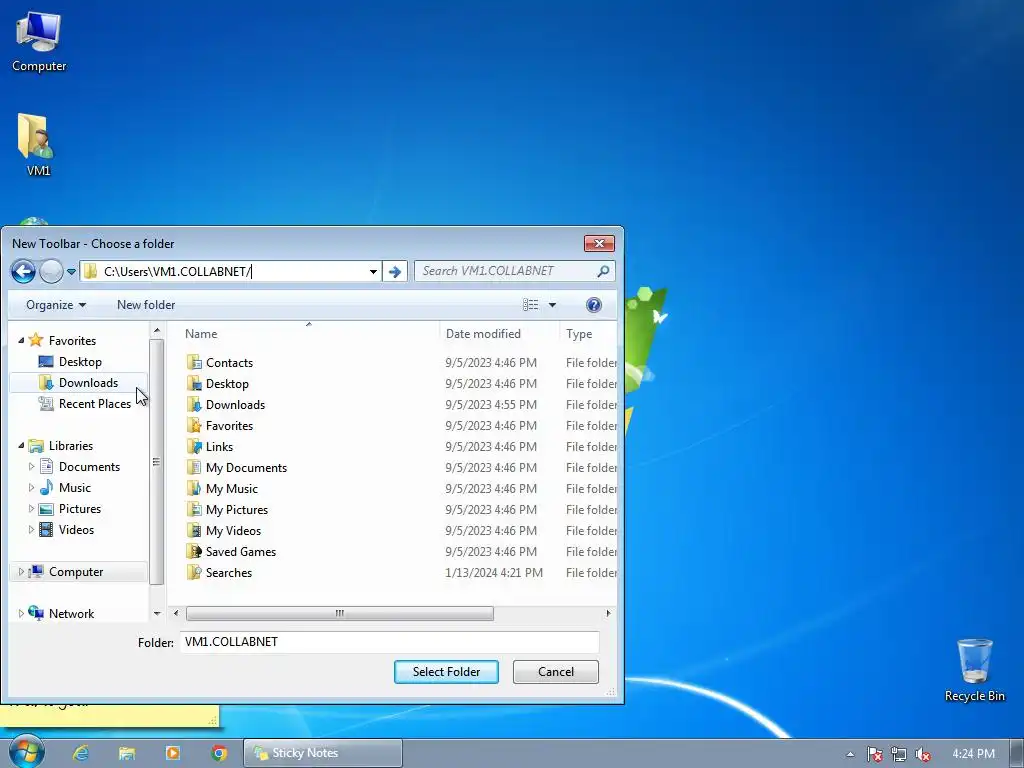
Task: Sort by the Type column header
Action: tap(579, 334)
